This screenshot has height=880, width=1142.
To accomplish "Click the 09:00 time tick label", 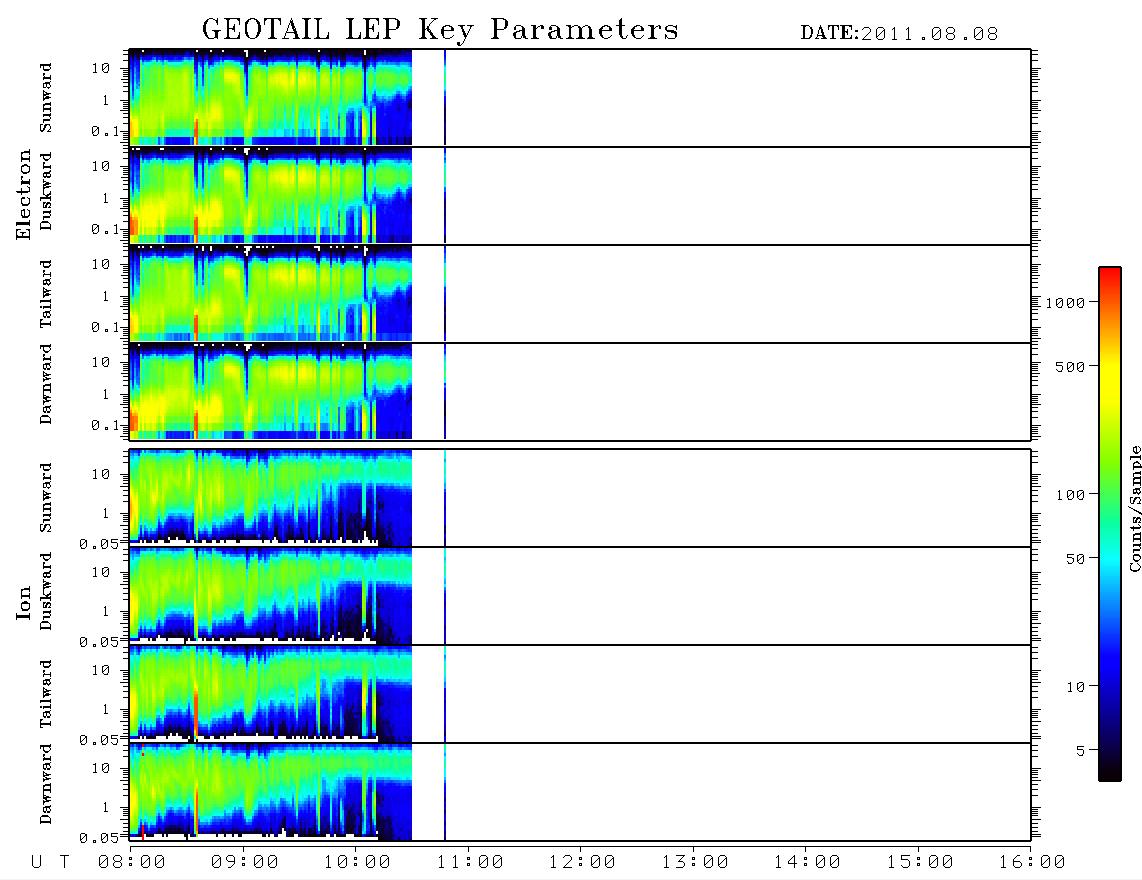I will coord(244,863).
